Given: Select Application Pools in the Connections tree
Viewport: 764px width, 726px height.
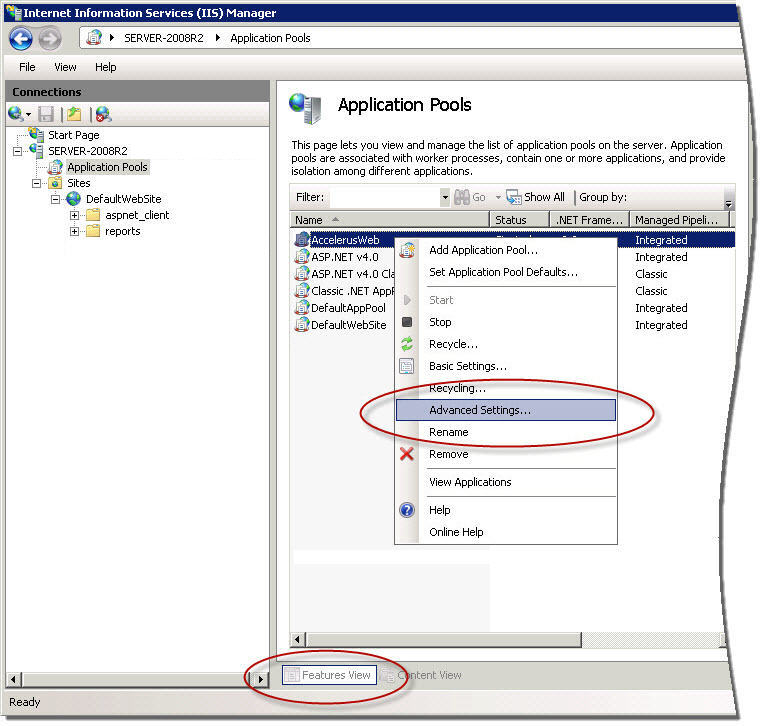Looking at the screenshot, I should click(107, 167).
